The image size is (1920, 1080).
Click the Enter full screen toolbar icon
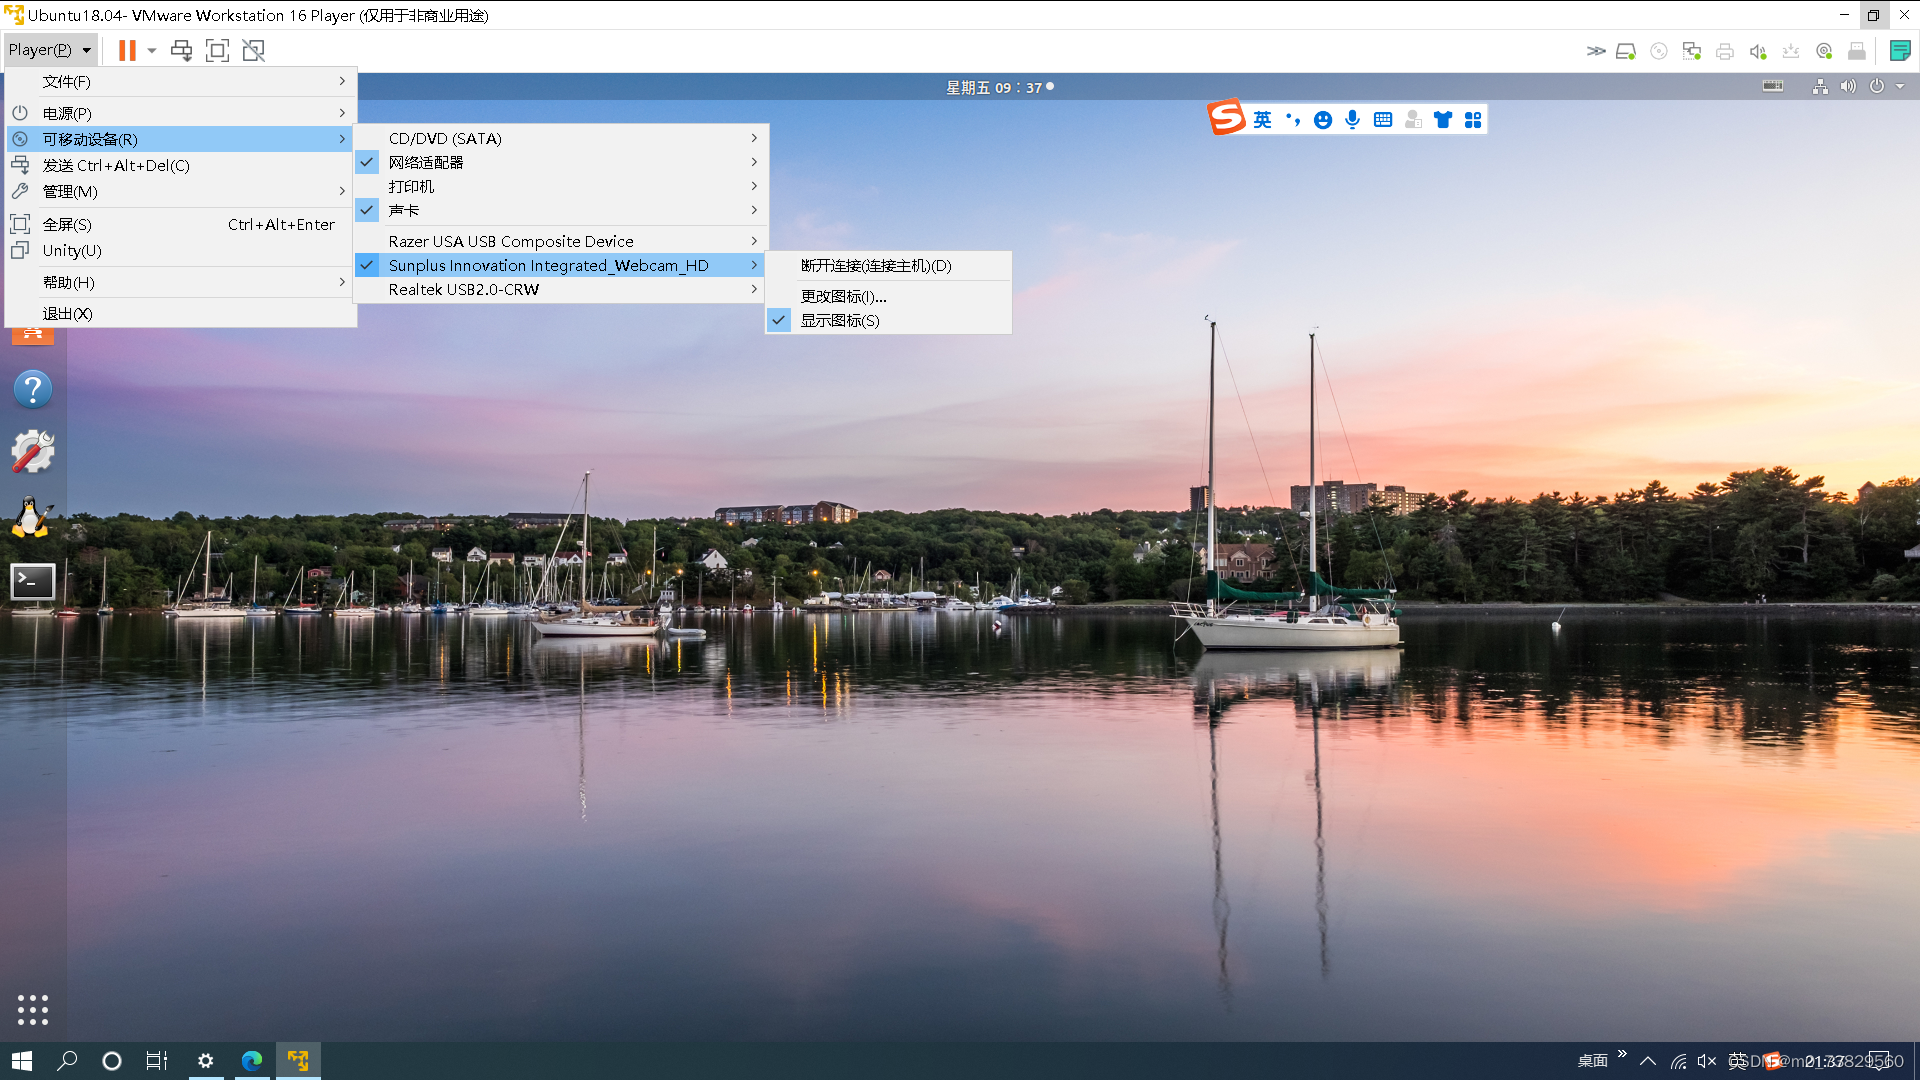(217, 50)
